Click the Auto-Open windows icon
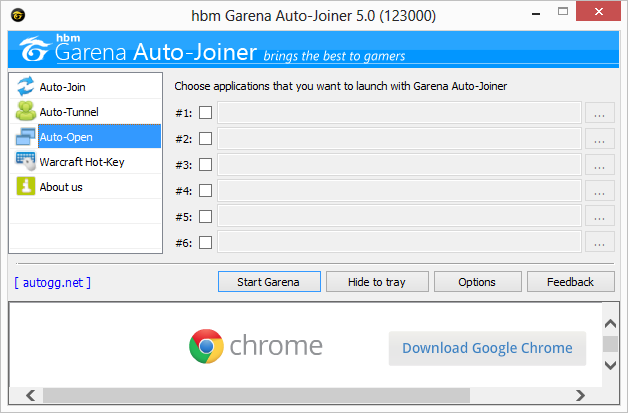 pyautogui.click(x=25, y=137)
